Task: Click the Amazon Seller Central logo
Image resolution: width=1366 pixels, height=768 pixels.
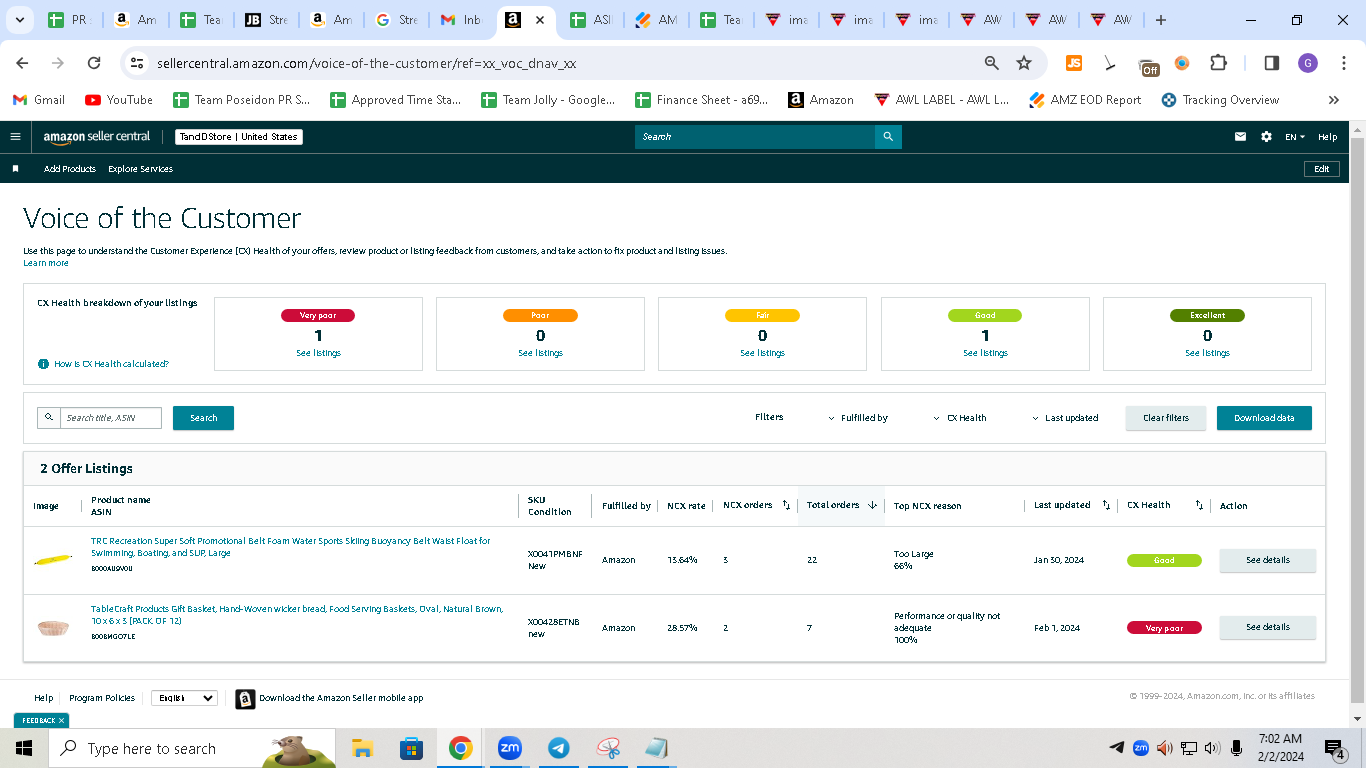Action: tap(97, 137)
